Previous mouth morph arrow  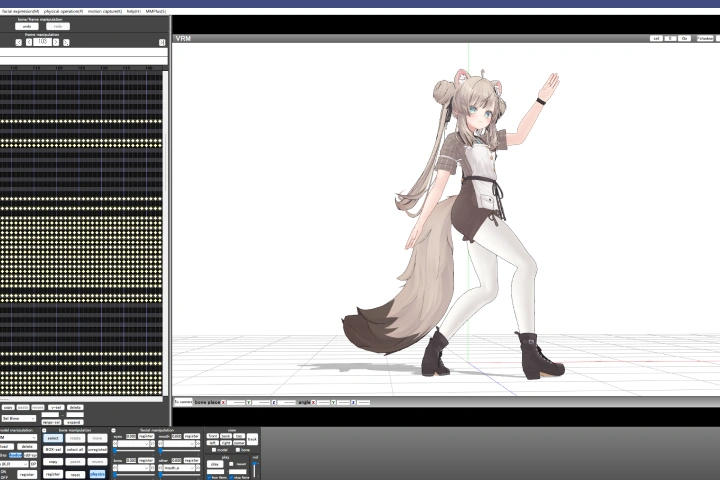(160, 444)
